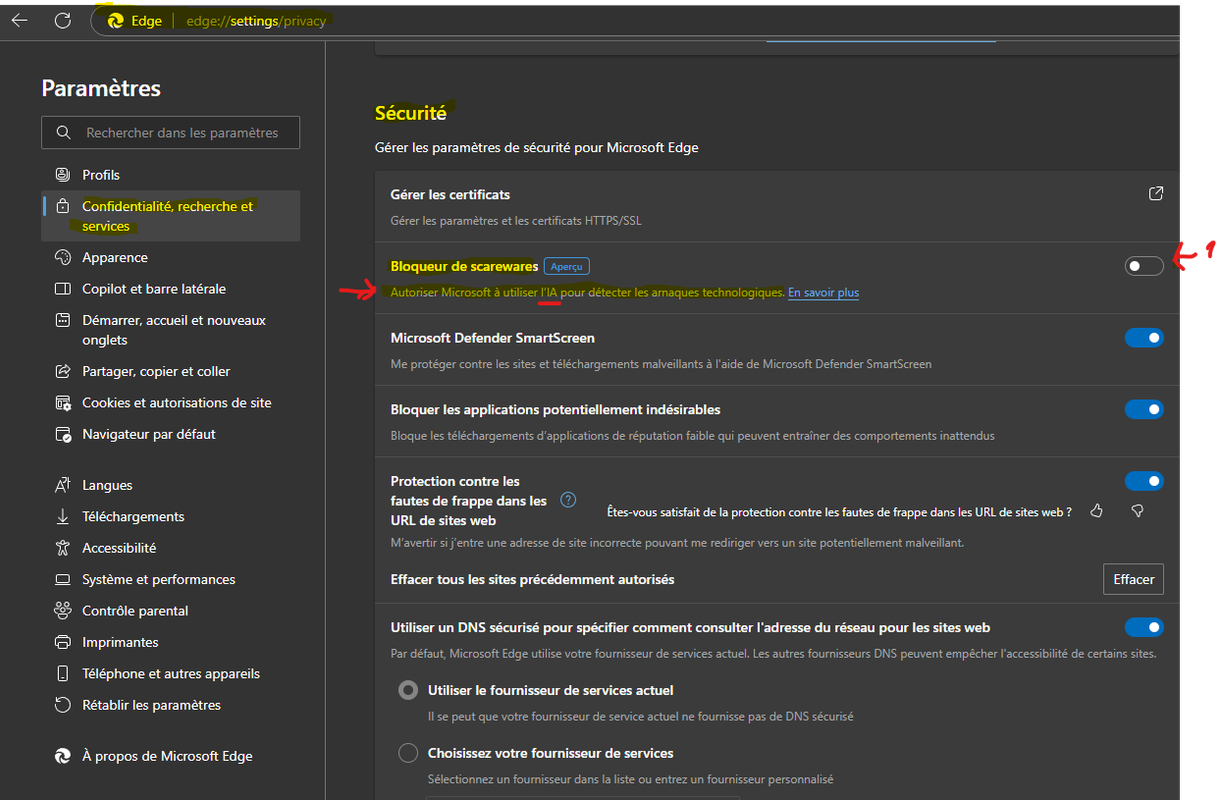Click the Imprimantes printer icon
1217x800 pixels.
[63, 642]
